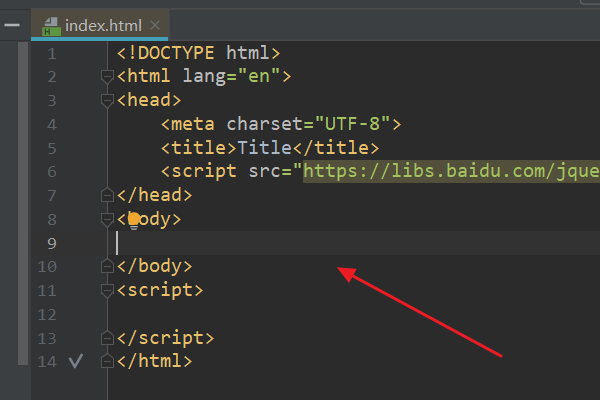The height and width of the screenshot is (400, 600).
Task: Click the minimize dash icon left of the tab
Action: [x=12, y=25]
